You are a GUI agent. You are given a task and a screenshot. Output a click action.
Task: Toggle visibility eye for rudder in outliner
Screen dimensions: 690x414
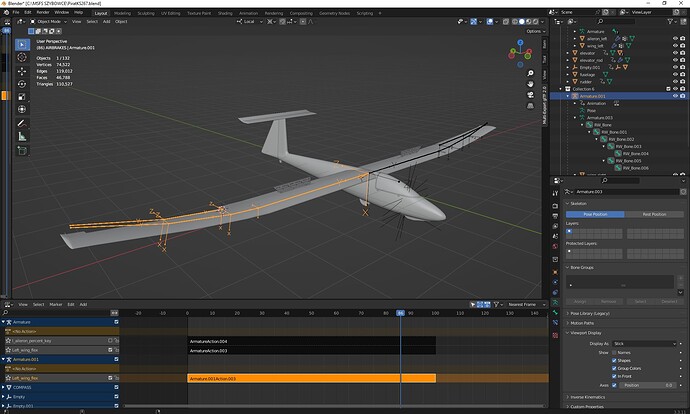(675, 81)
